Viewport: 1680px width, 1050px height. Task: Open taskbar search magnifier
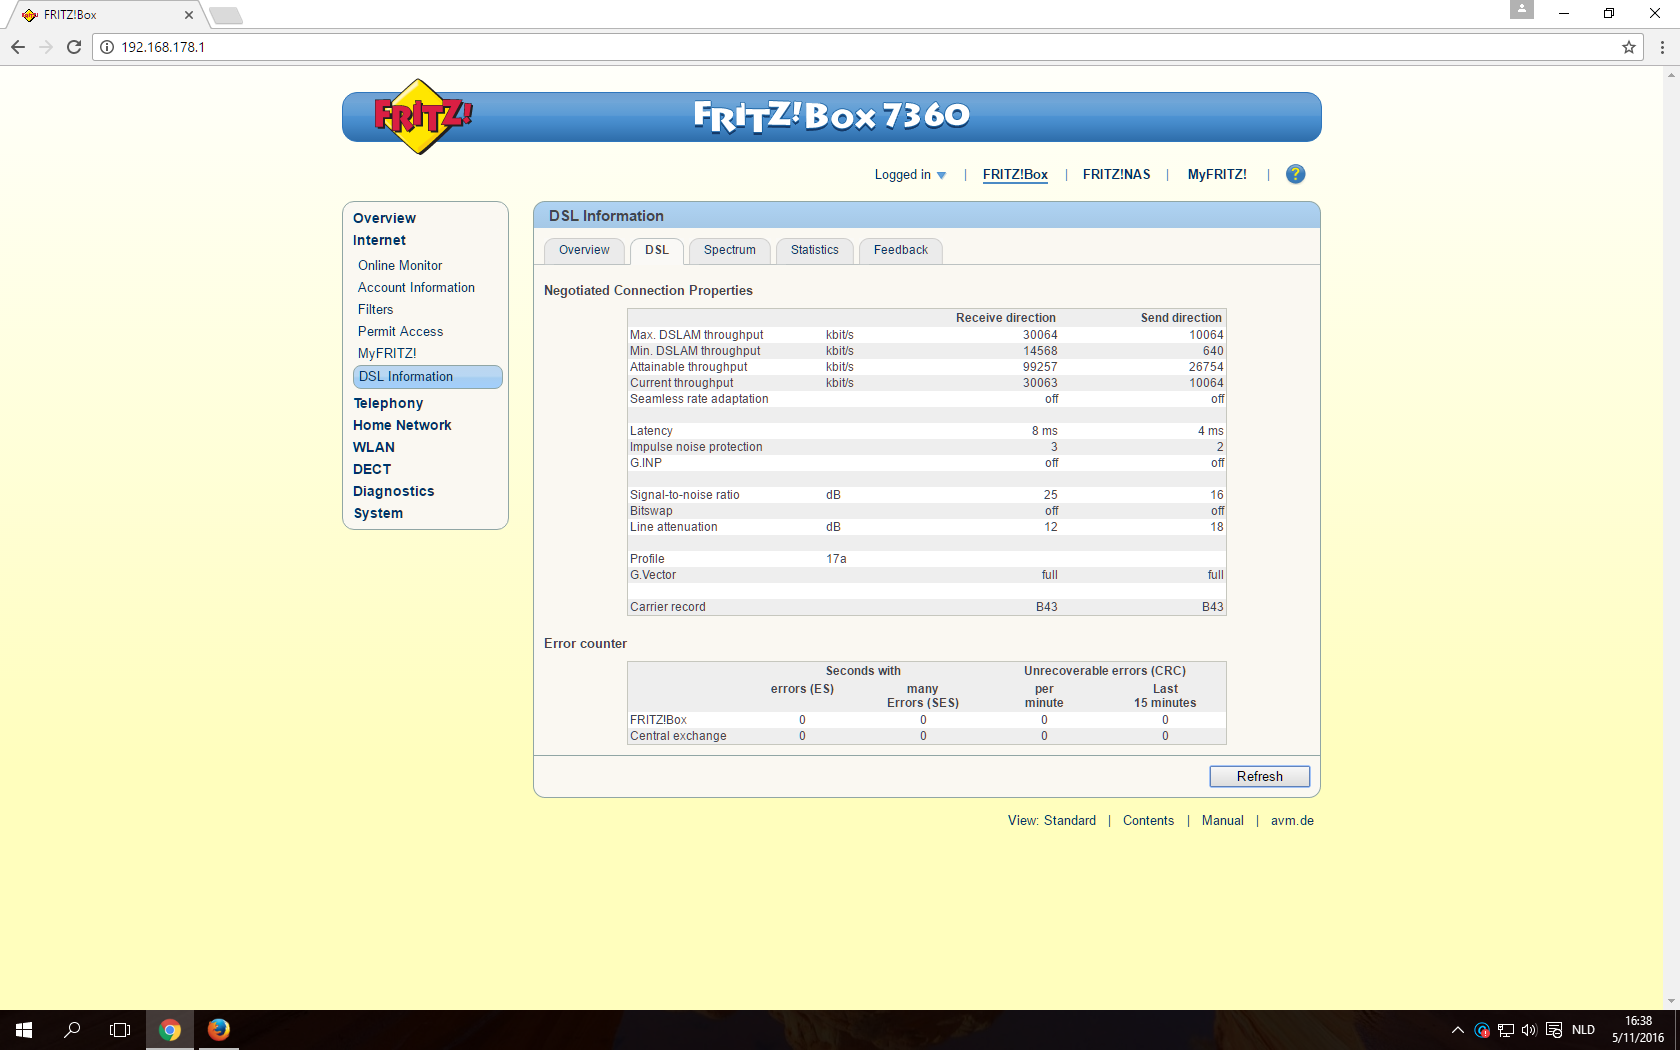(72, 1029)
